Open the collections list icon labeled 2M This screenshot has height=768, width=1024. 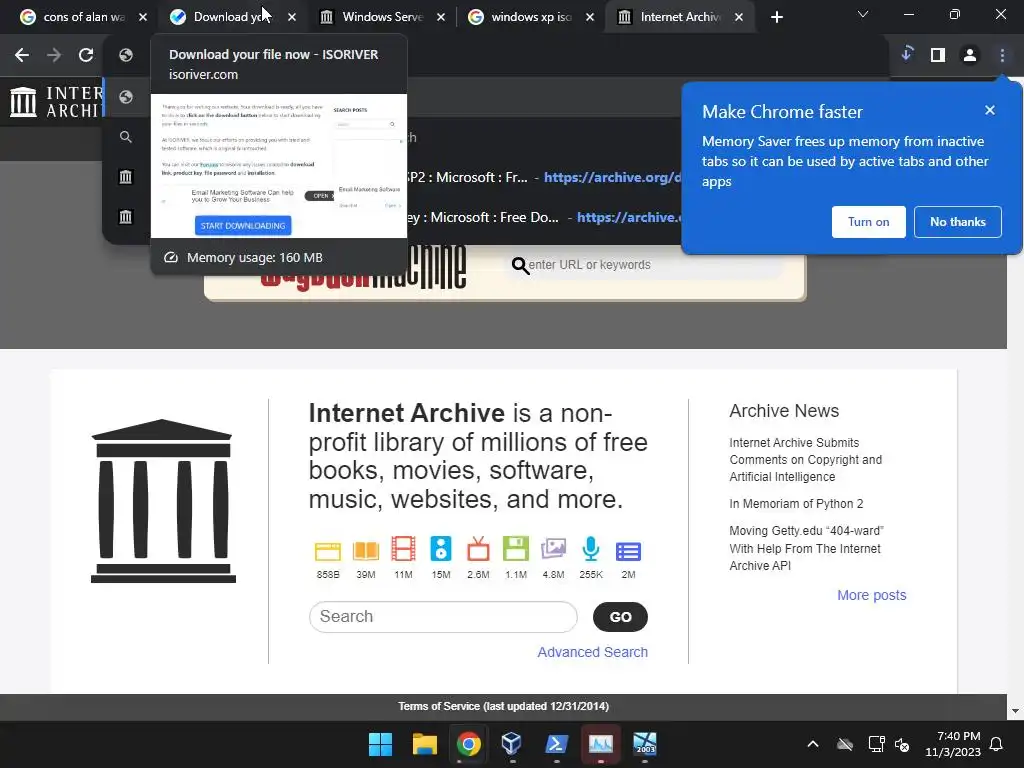628,552
